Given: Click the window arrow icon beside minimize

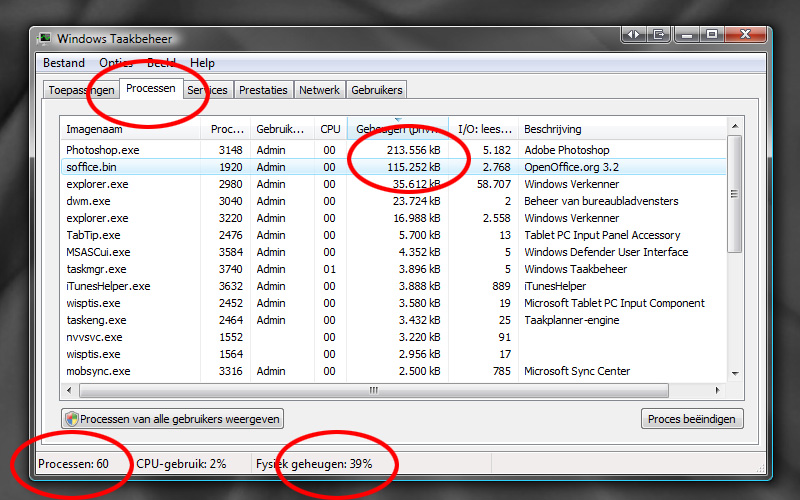Looking at the screenshot, I should [x=659, y=34].
